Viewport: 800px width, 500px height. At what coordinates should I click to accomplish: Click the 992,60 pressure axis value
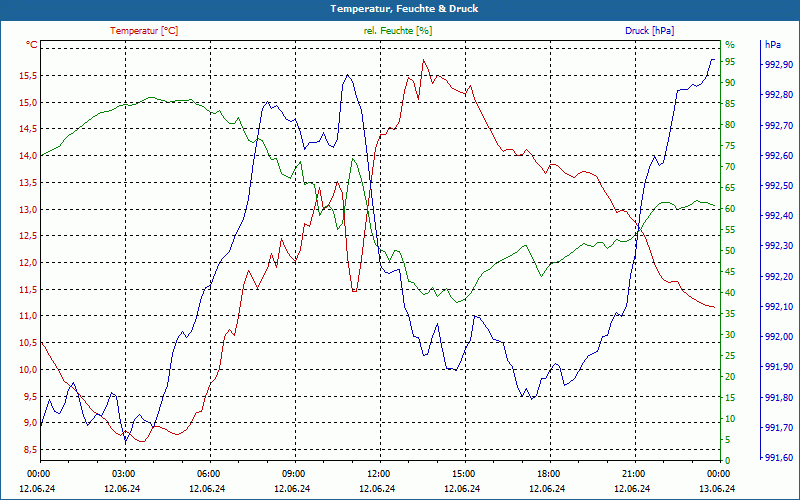(x=779, y=156)
